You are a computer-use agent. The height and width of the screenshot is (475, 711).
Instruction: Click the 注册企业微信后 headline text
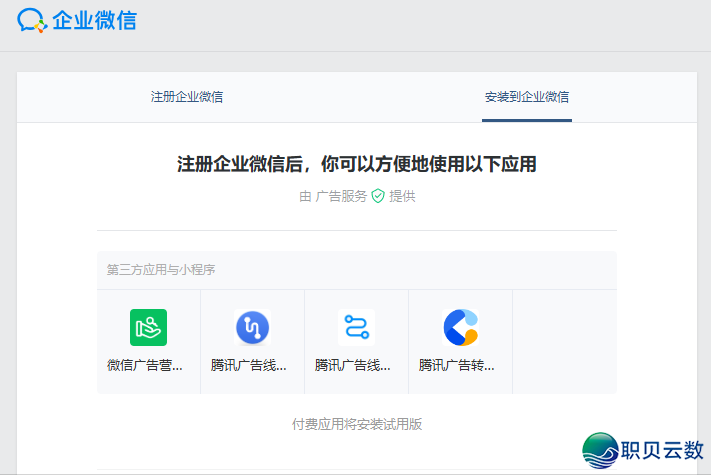tap(356, 164)
